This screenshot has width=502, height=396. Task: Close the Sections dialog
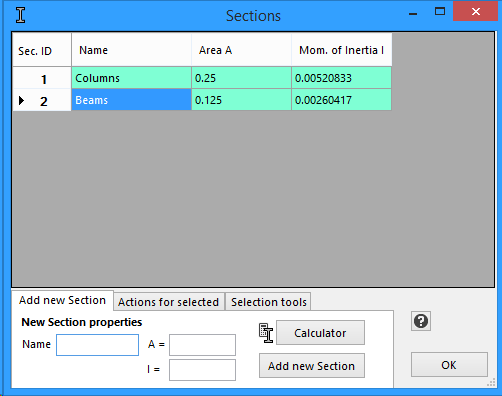tap(476, 12)
